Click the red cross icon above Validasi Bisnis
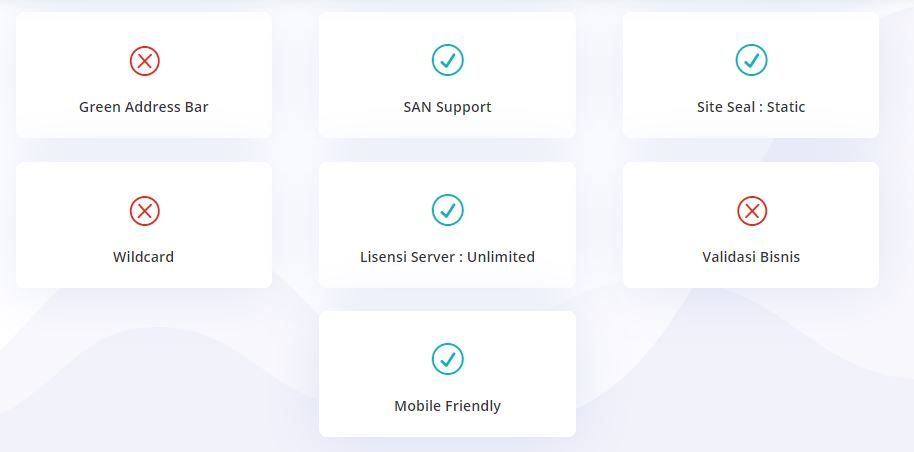This screenshot has height=452, width=914. (751, 211)
